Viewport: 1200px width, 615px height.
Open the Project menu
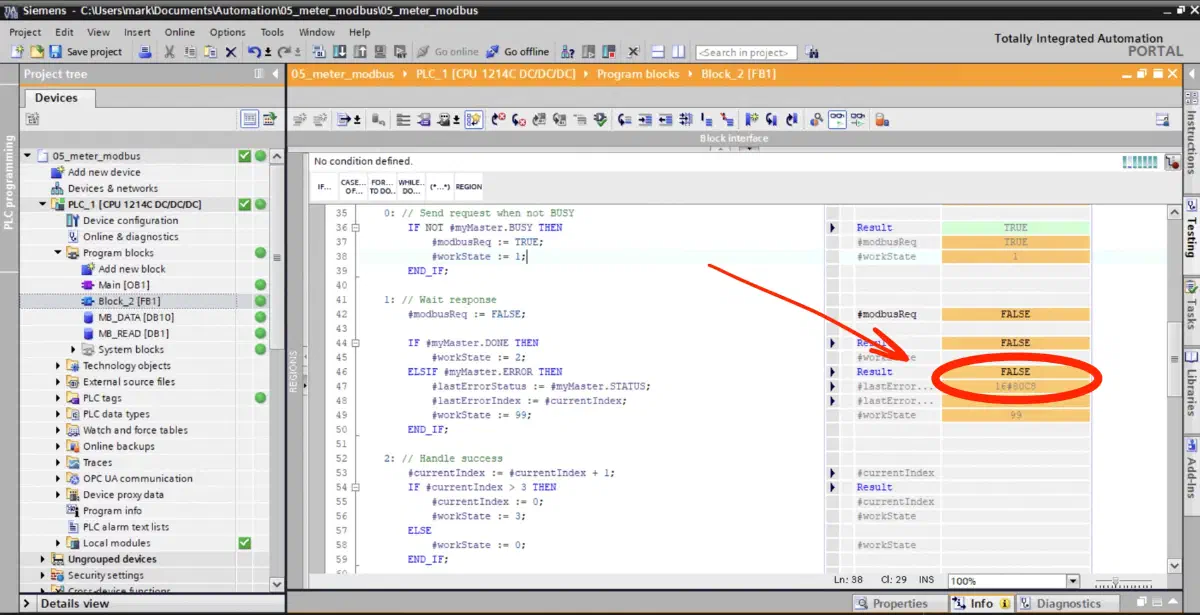tap(25, 32)
